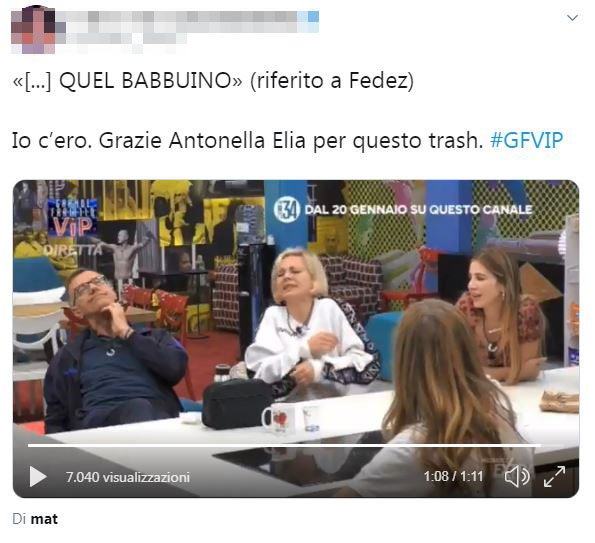595x543 pixels.
Task: Open the tweet options chevron menu
Action: coord(572,18)
